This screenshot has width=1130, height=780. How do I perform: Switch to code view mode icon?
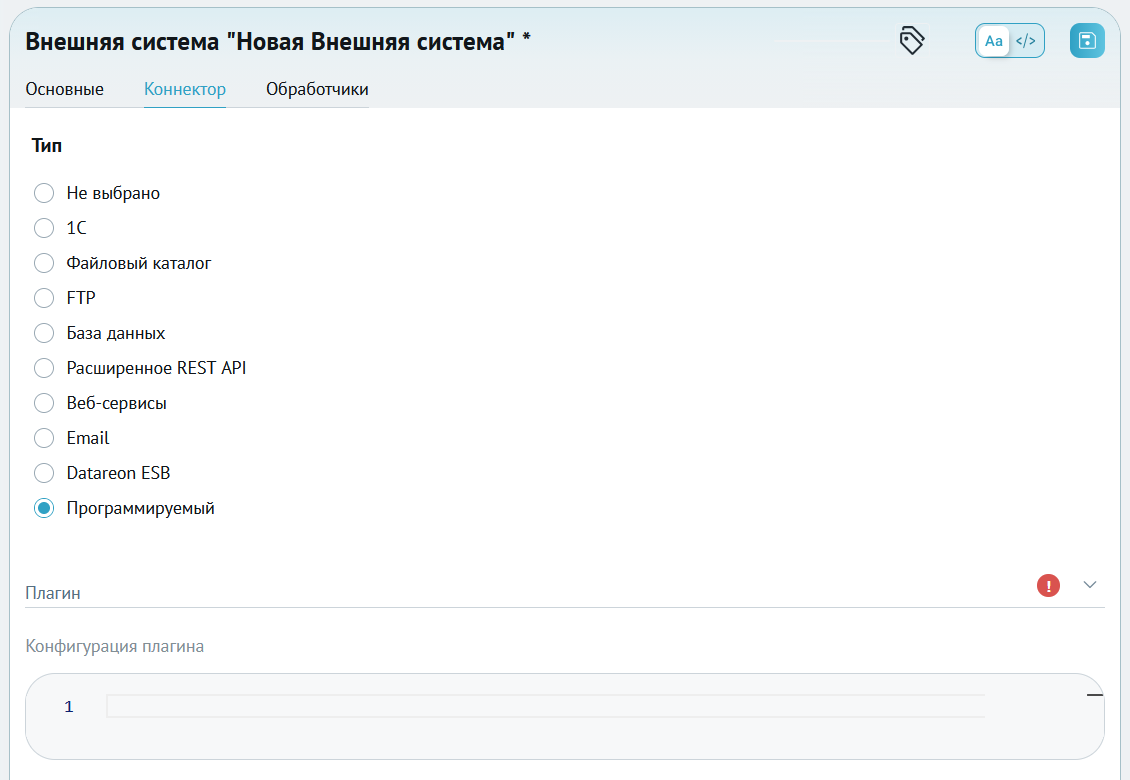1026,41
